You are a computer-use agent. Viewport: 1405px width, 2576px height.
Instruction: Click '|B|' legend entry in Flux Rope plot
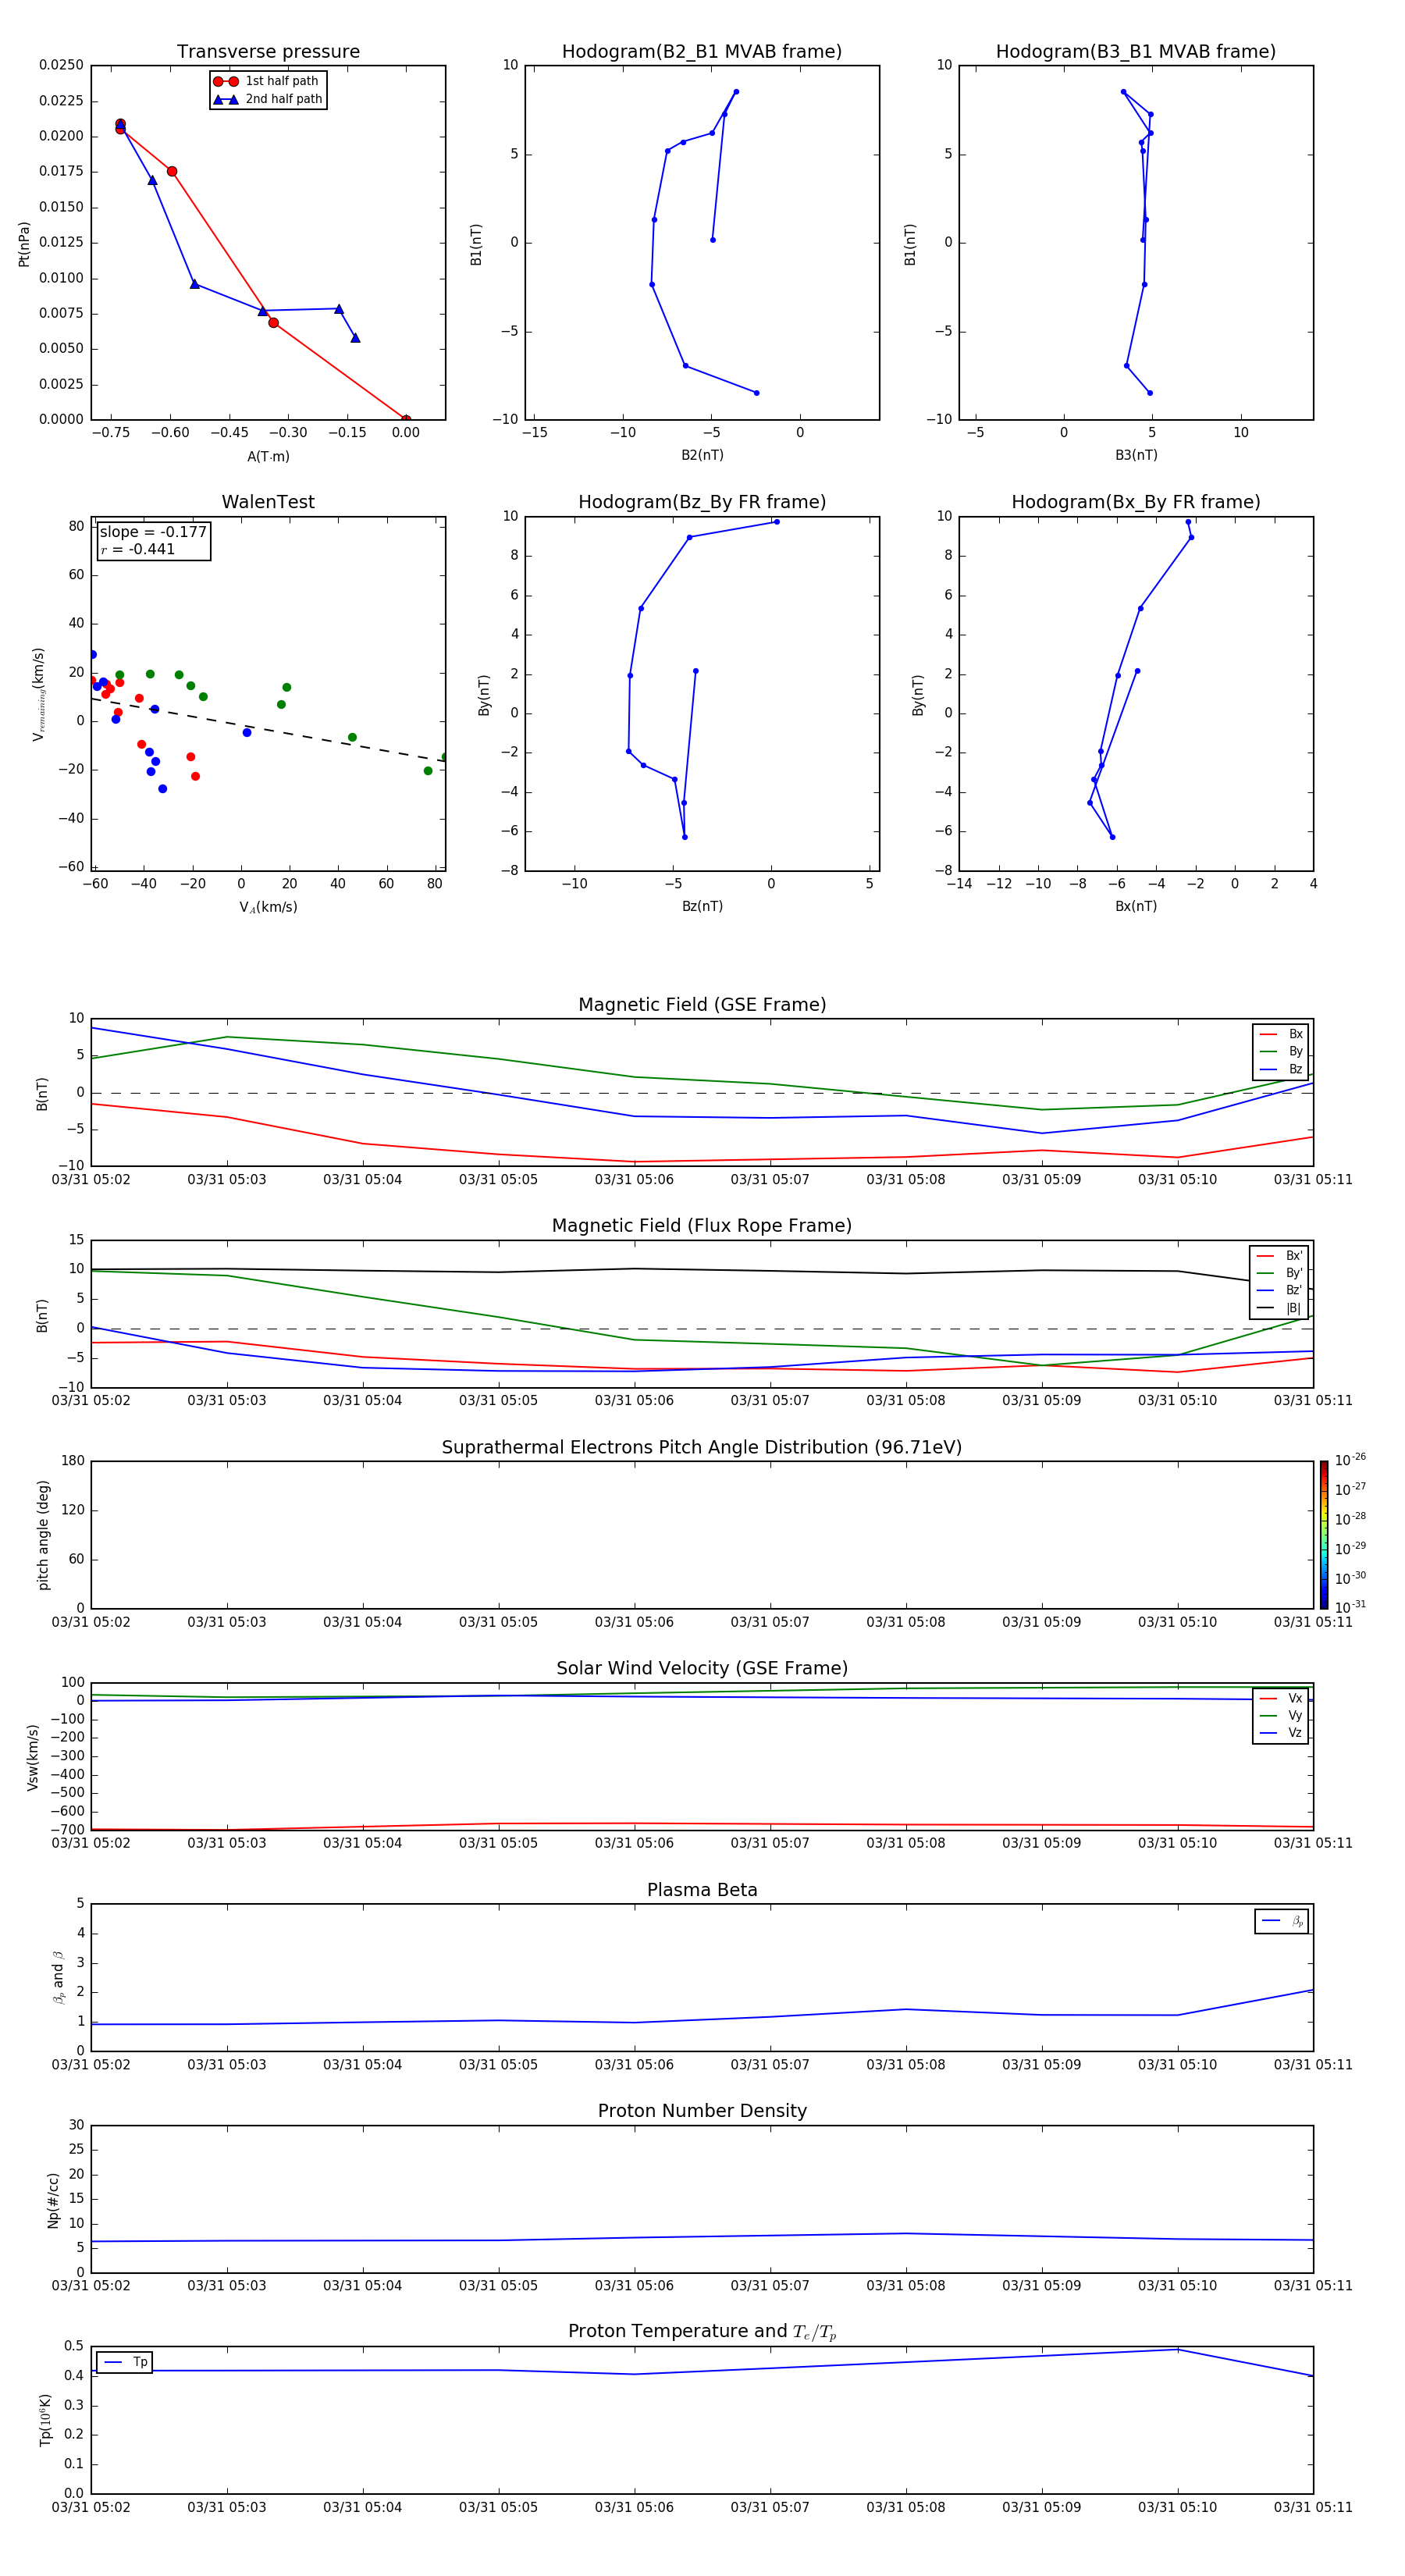pyautogui.click(x=1279, y=1308)
